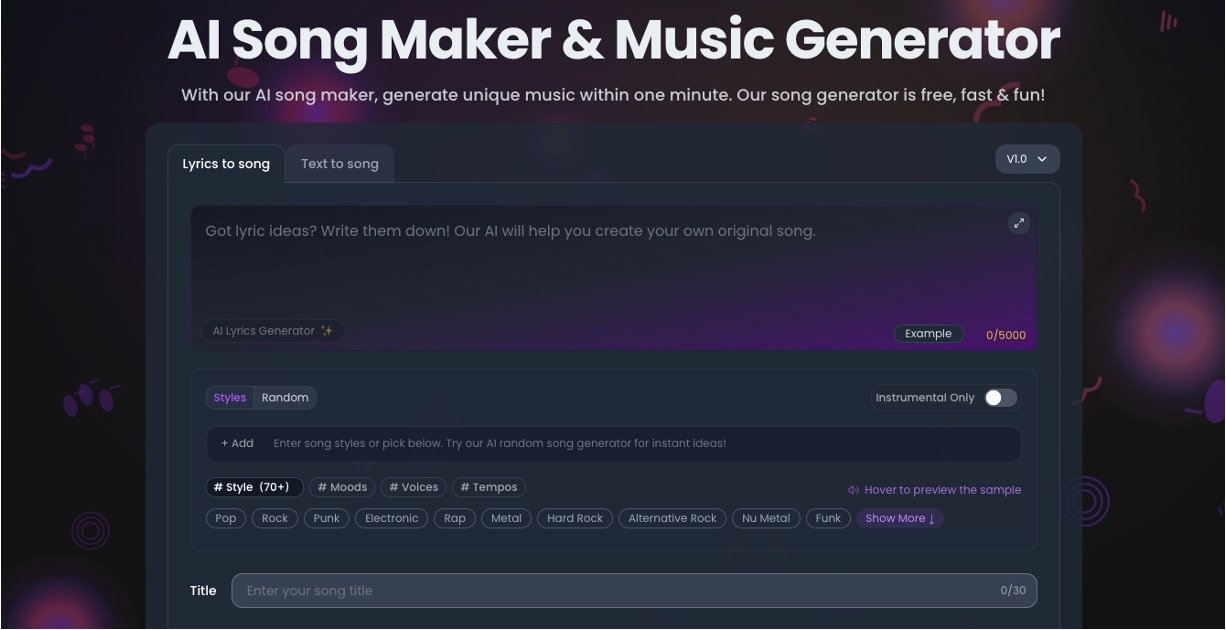View the # Tempos options
The height and width of the screenshot is (630, 1226).
pyautogui.click(x=488, y=487)
